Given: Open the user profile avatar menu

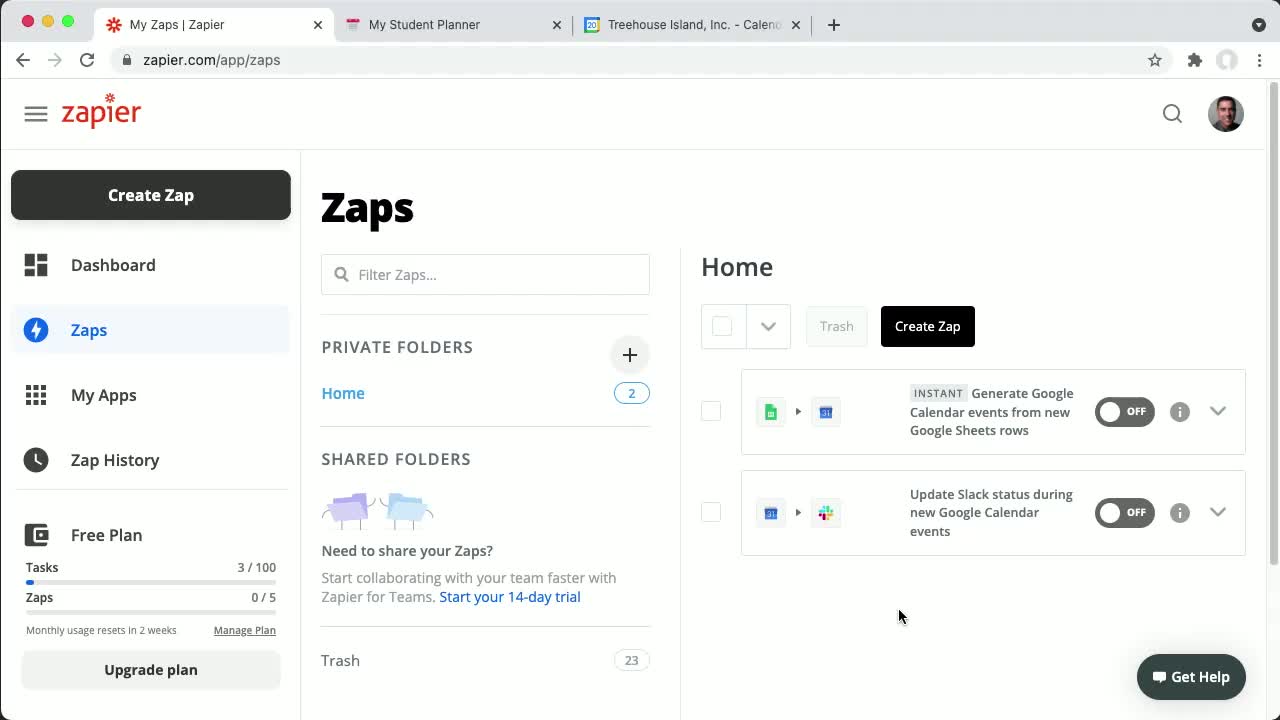Looking at the screenshot, I should (x=1225, y=114).
